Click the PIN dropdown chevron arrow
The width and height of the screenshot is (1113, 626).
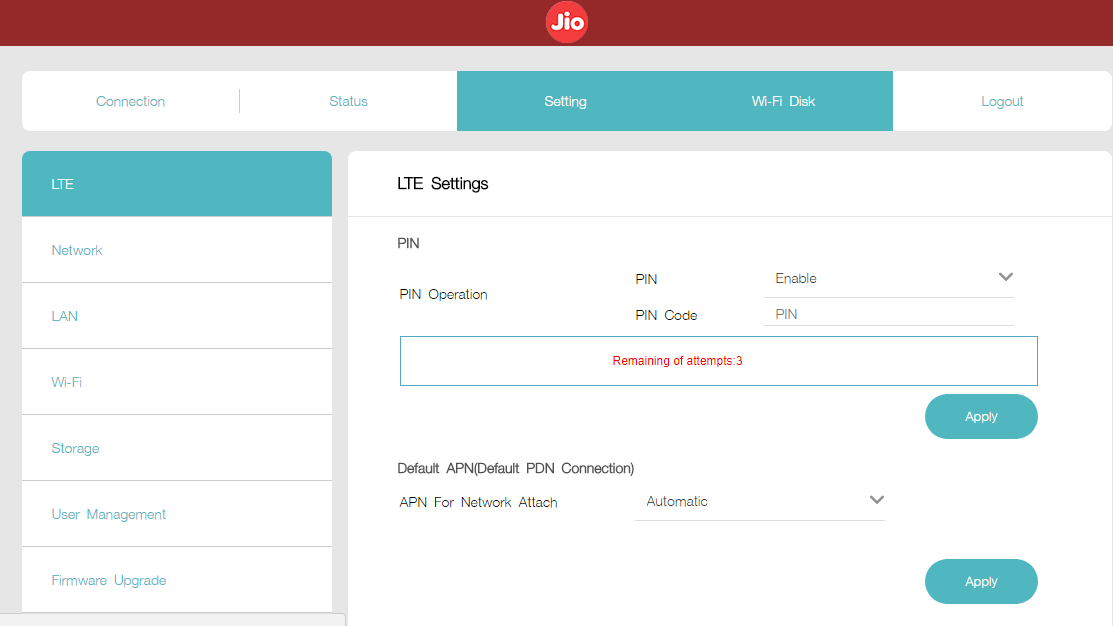(1006, 277)
